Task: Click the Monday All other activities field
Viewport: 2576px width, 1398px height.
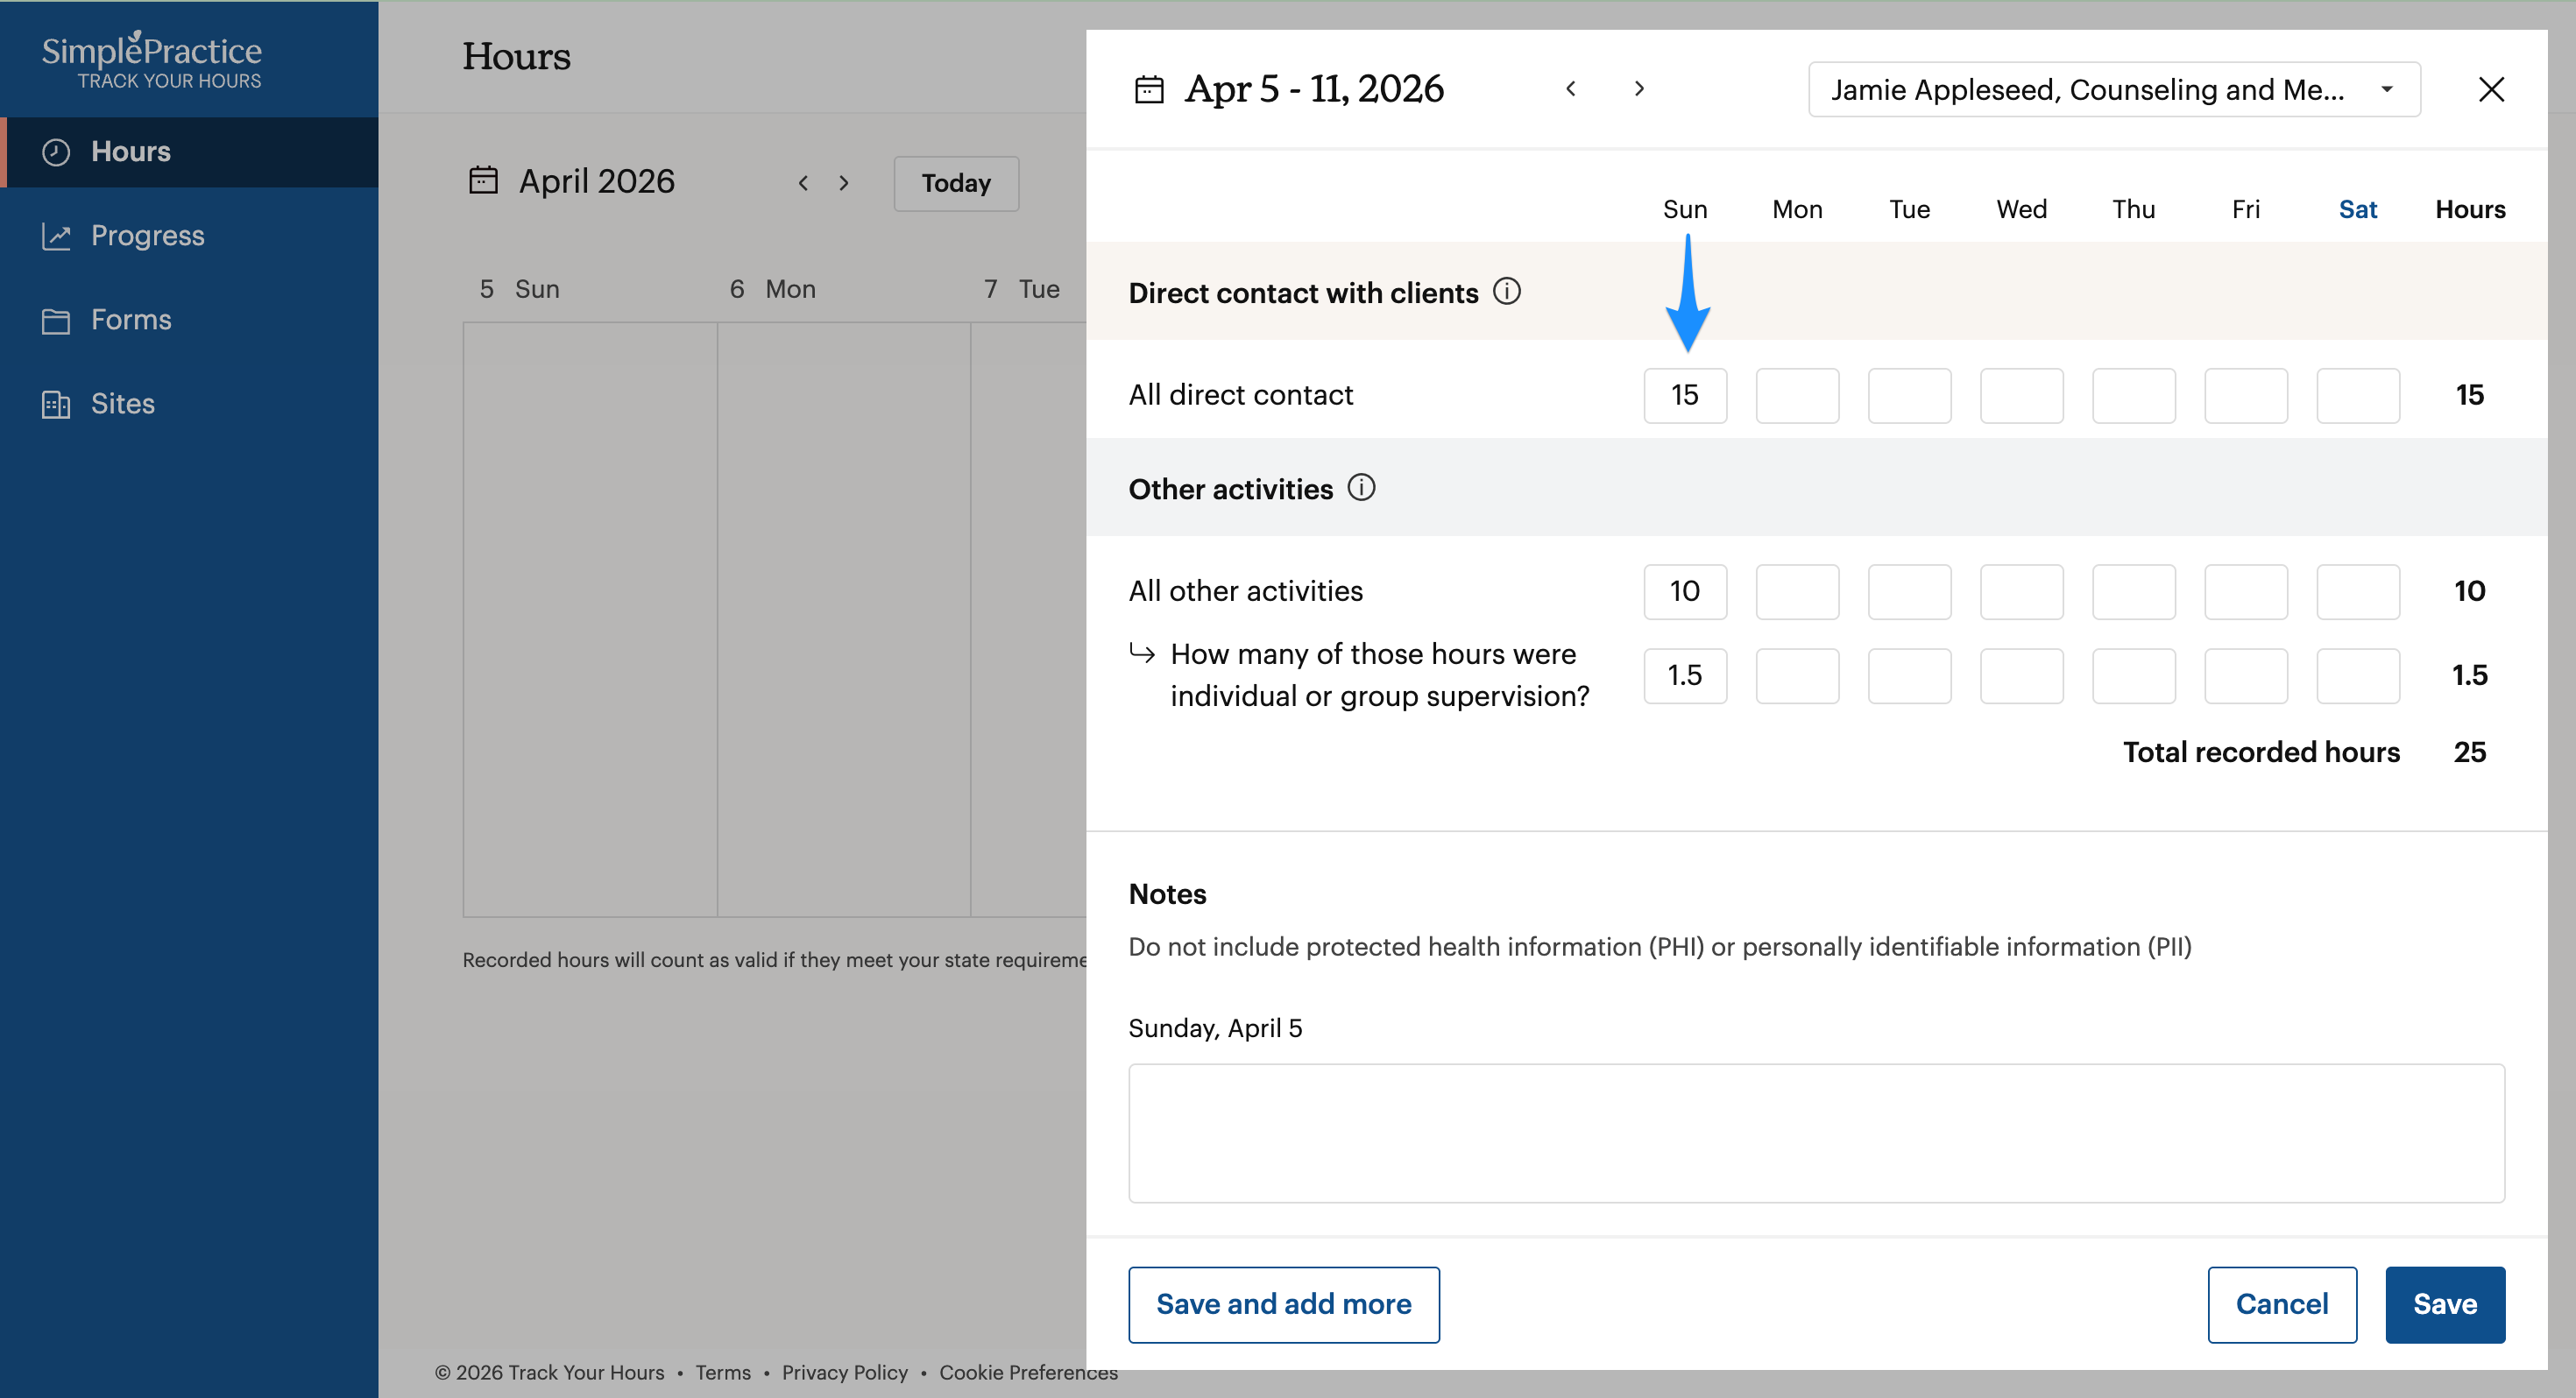Action: pos(1797,592)
